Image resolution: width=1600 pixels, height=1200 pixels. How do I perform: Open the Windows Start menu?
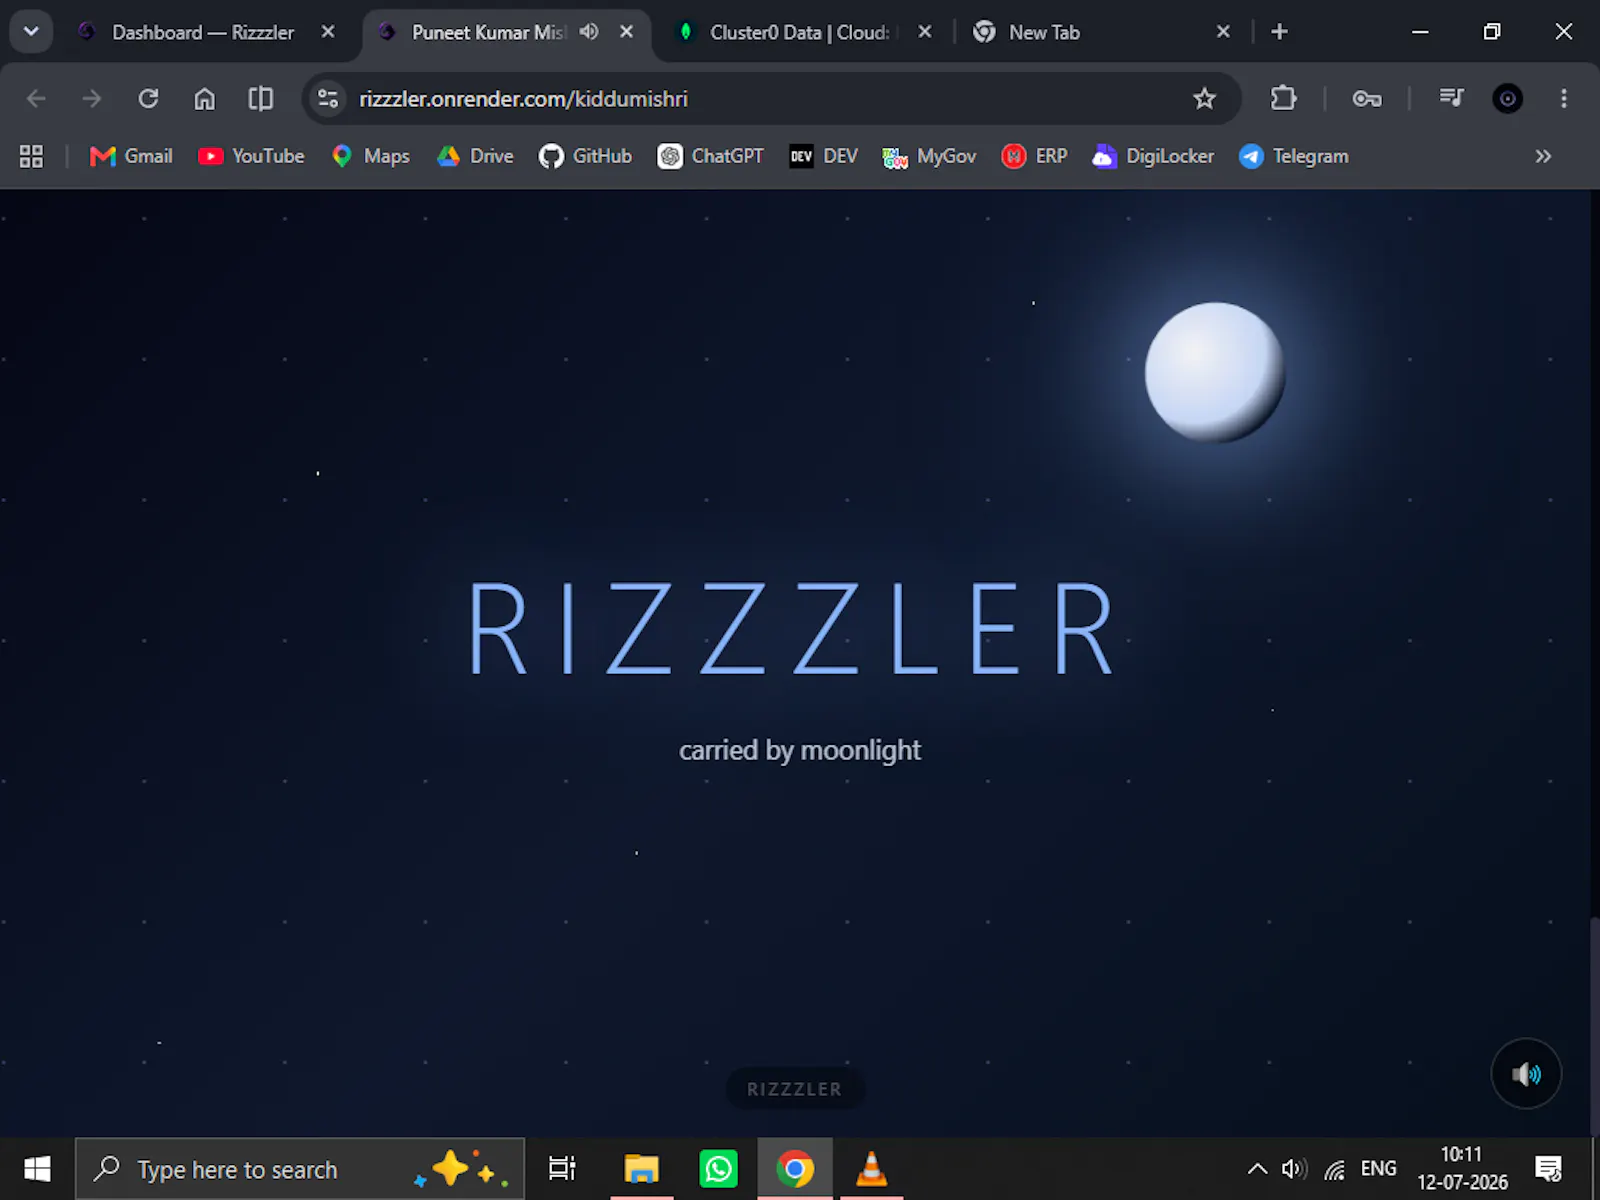37,1169
